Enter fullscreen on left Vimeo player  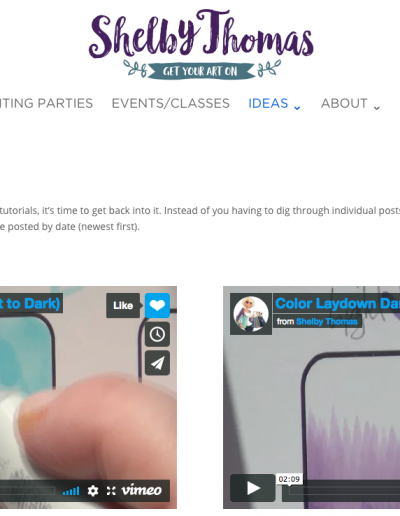[x=111, y=491]
